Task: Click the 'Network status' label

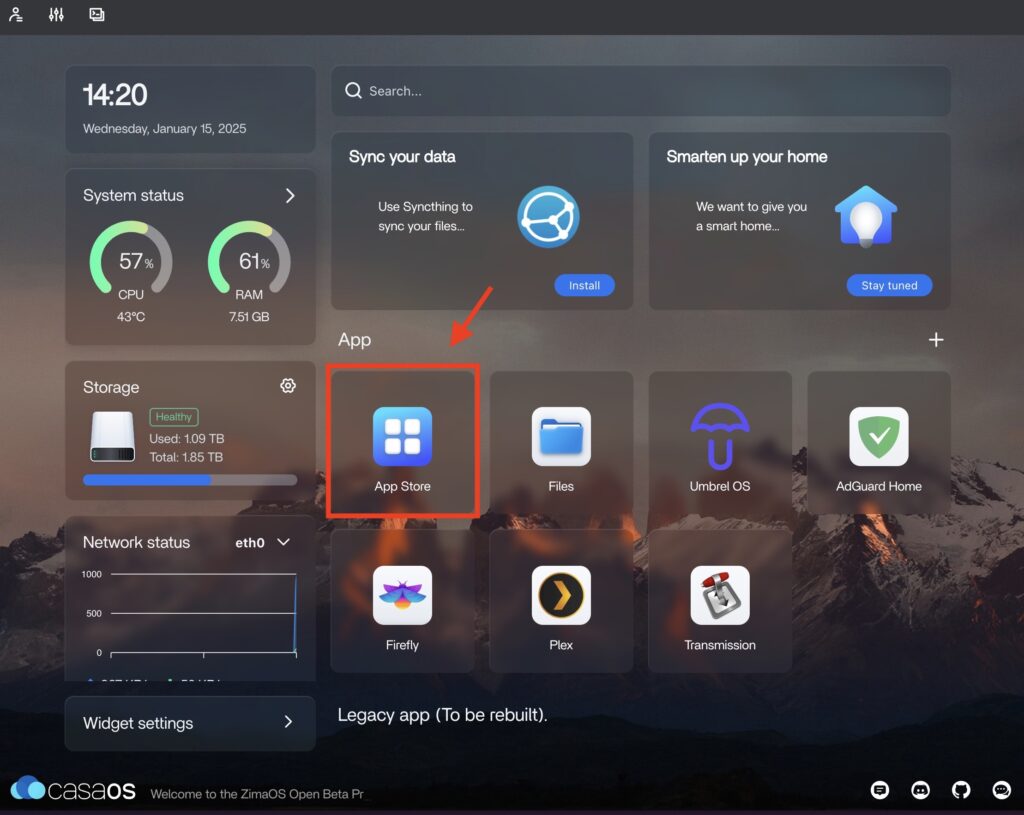Action: point(136,542)
